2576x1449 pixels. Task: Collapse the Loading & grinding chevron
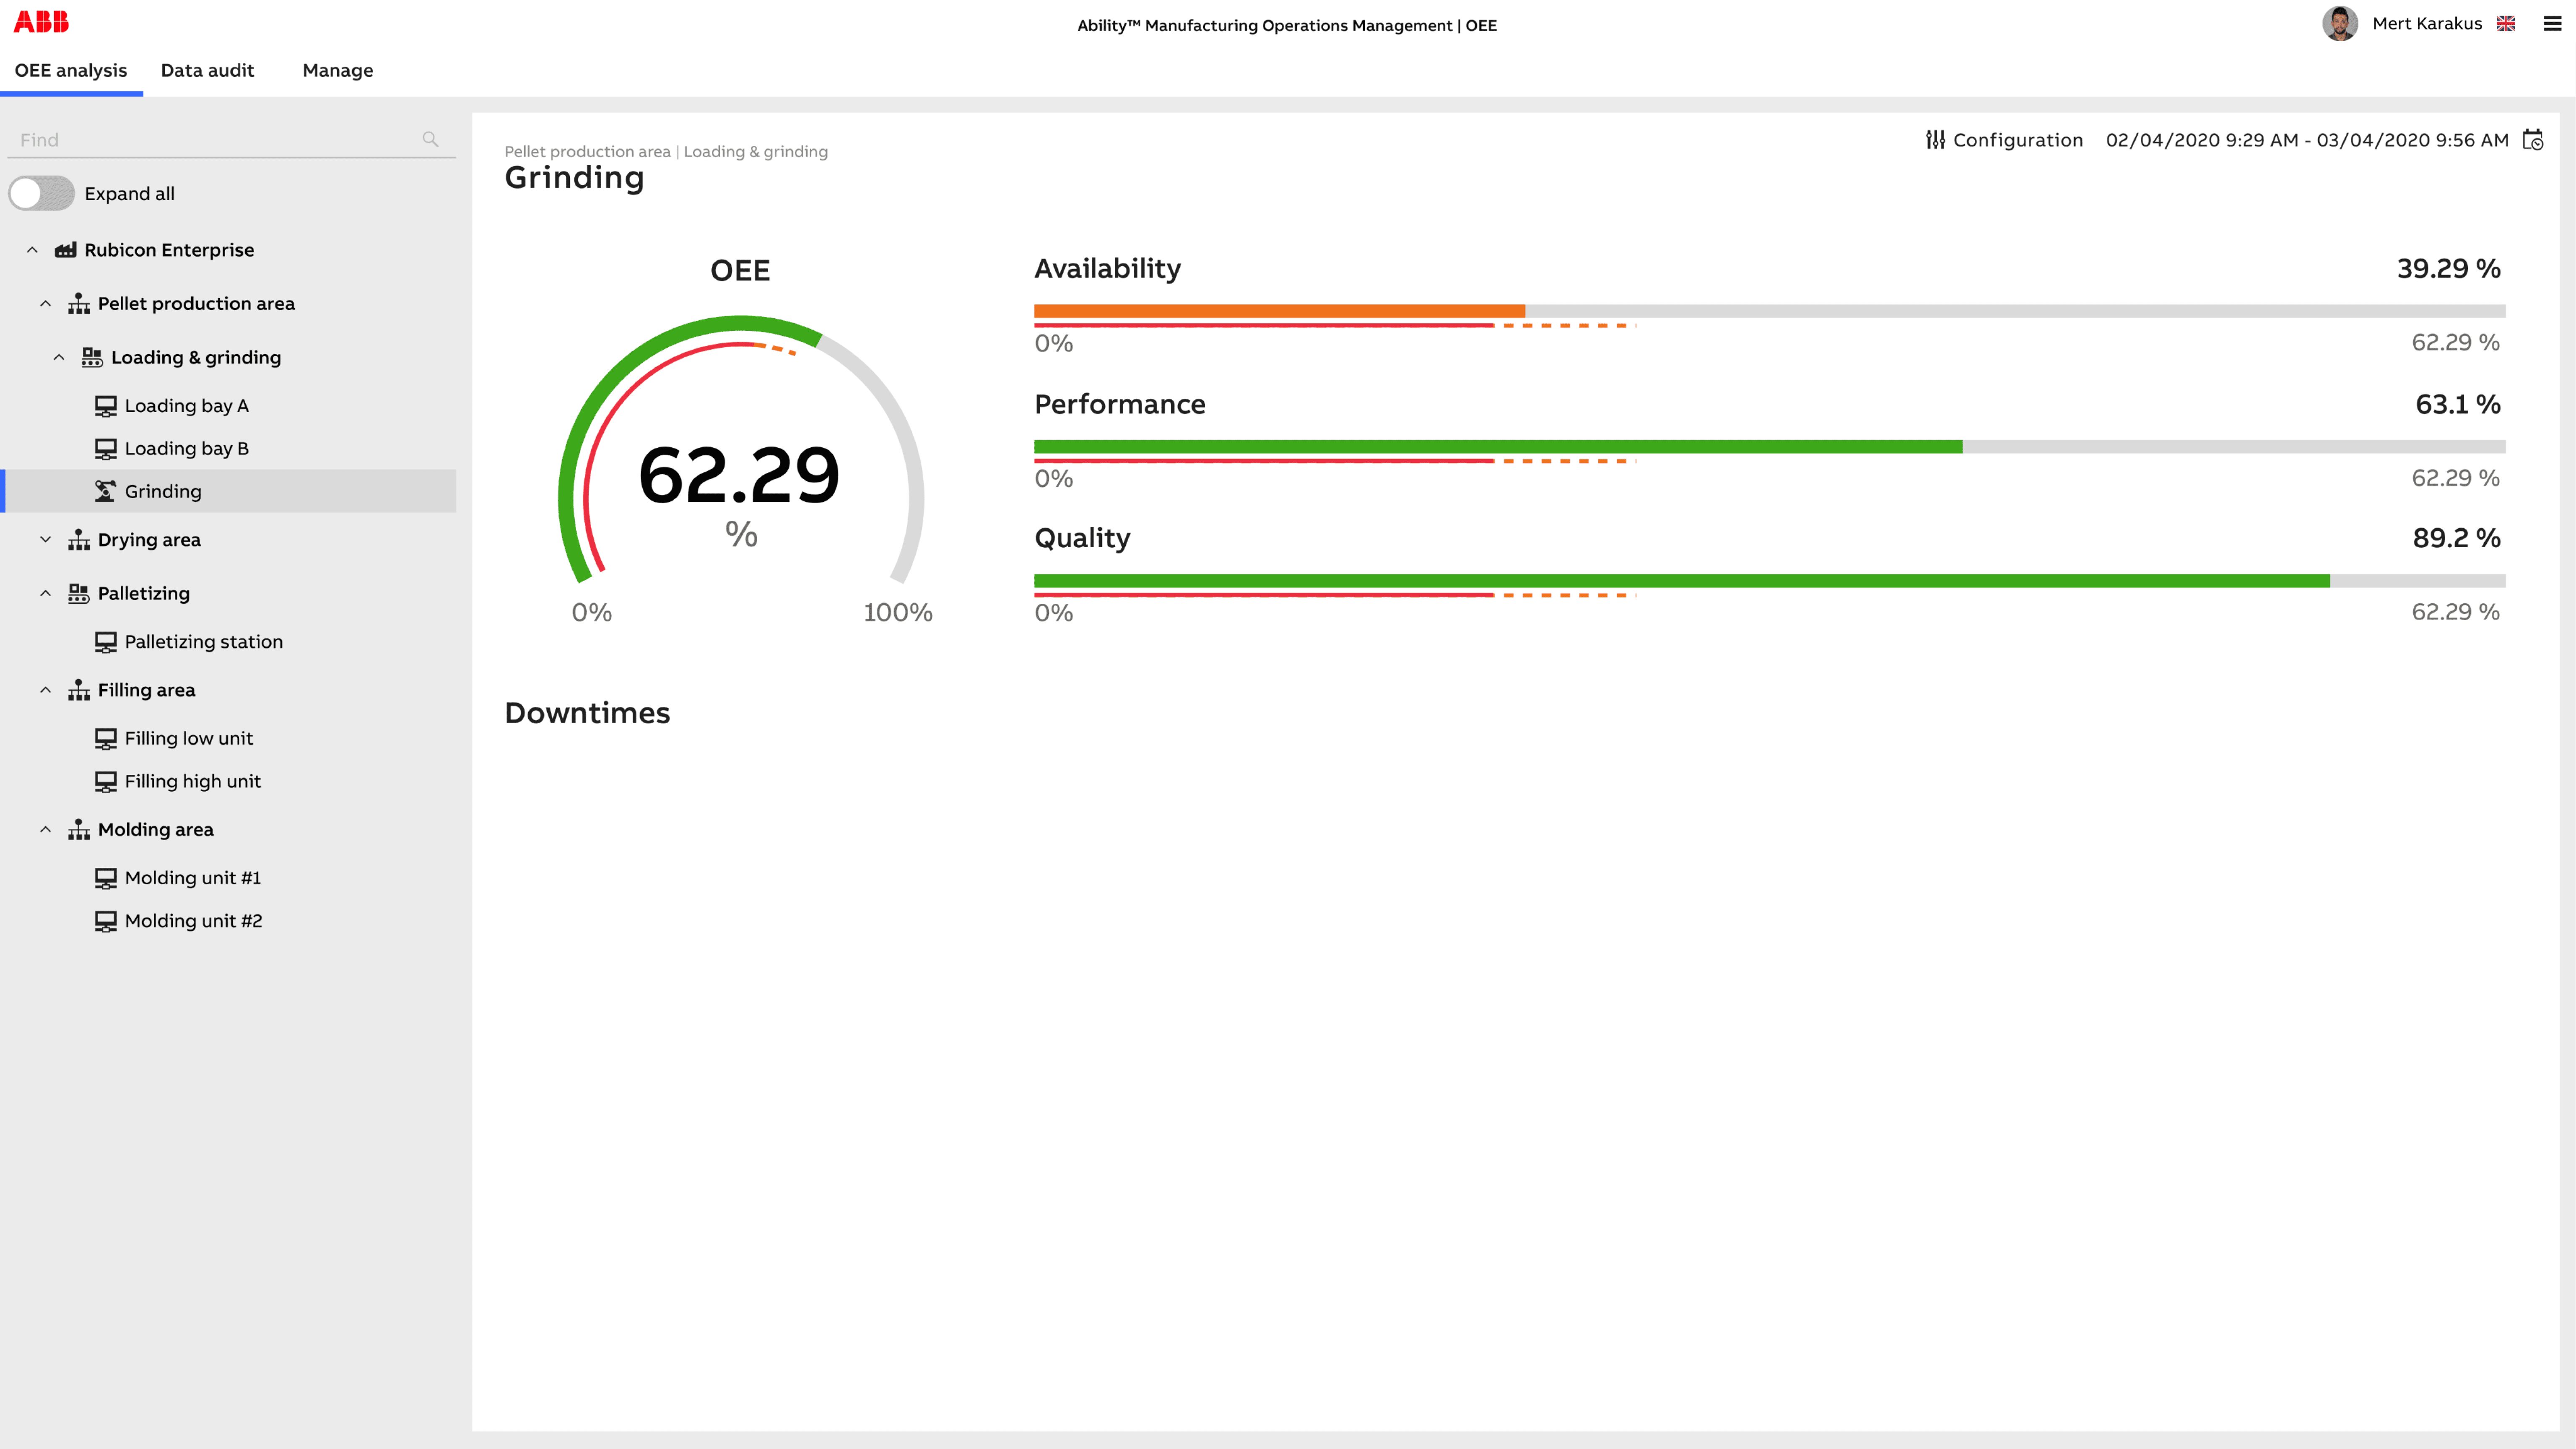pos(59,357)
